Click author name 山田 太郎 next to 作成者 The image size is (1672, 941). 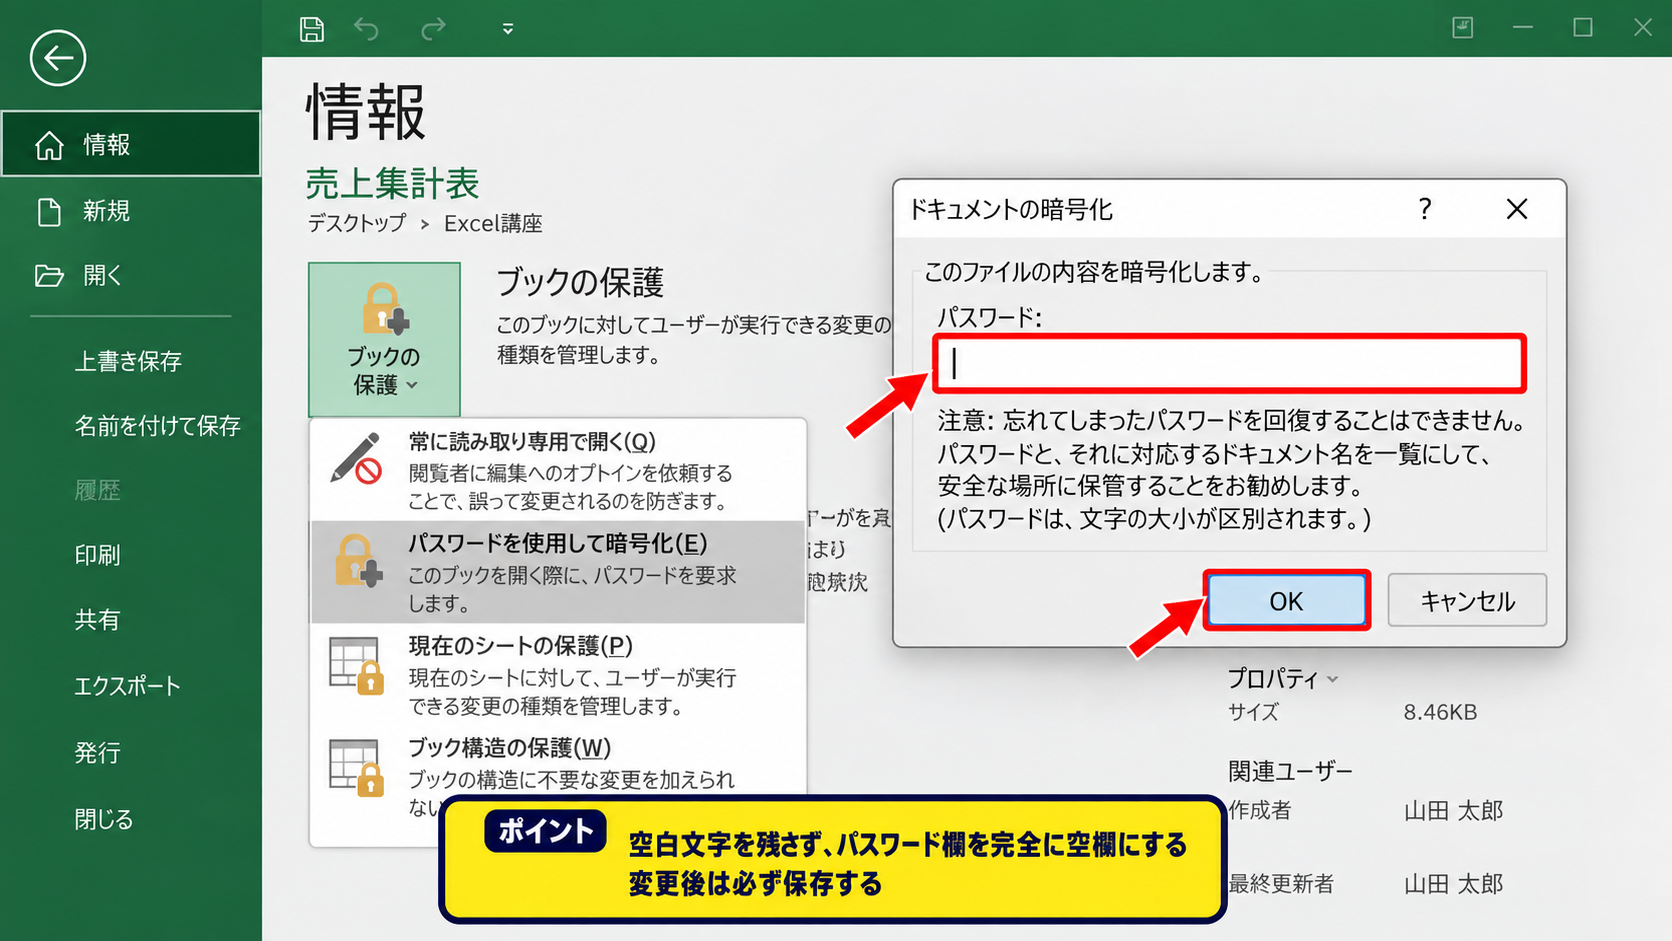[1453, 811]
